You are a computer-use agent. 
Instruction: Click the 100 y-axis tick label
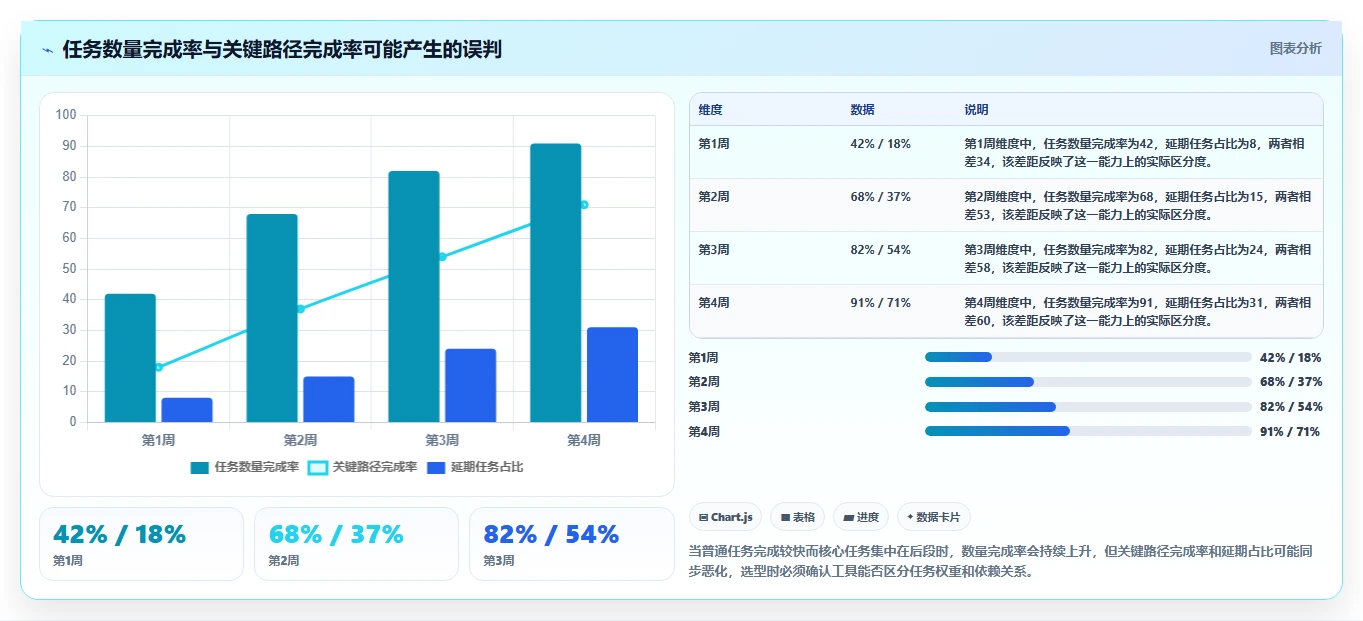pyautogui.click(x=66, y=115)
